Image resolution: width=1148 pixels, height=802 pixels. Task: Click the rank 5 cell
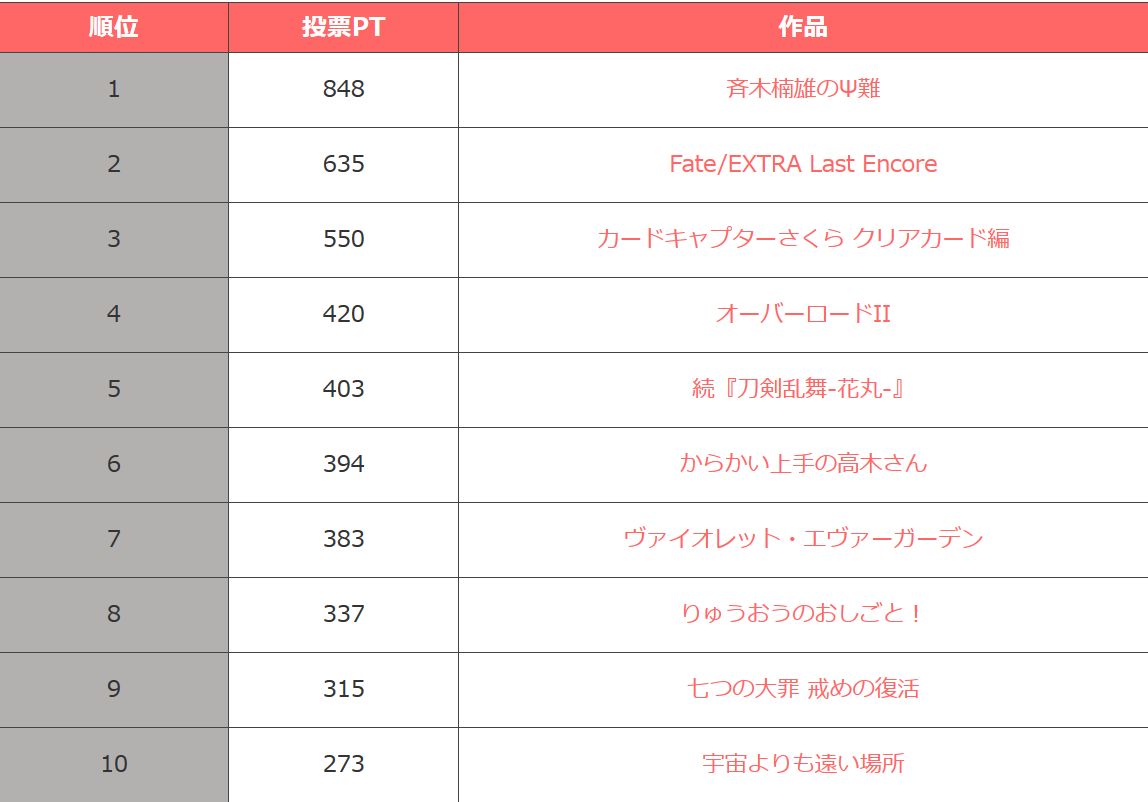(x=114, y=389)
